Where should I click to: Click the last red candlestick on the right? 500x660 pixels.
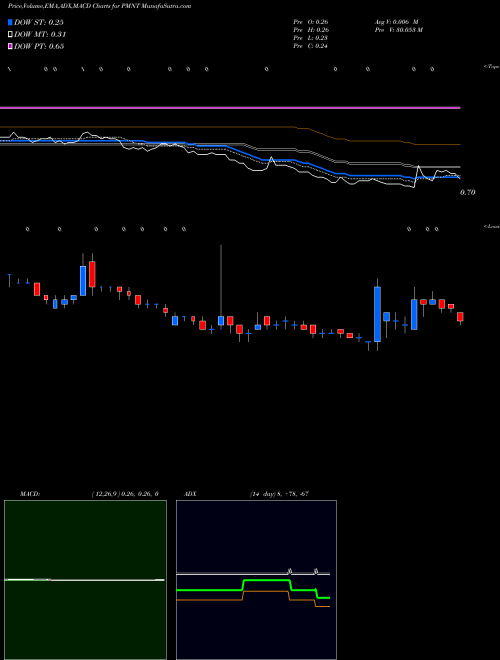(x=460, y=317)
